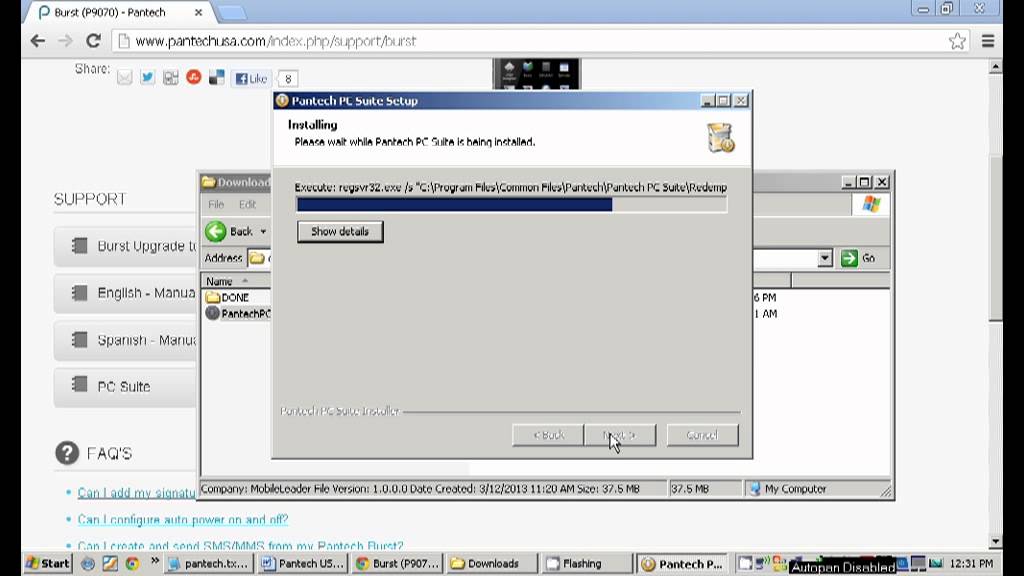The height and width of the screenshot is (576, 1024).
Task: Click the green Go arrow in Downloads window
Action: [849, 257]
